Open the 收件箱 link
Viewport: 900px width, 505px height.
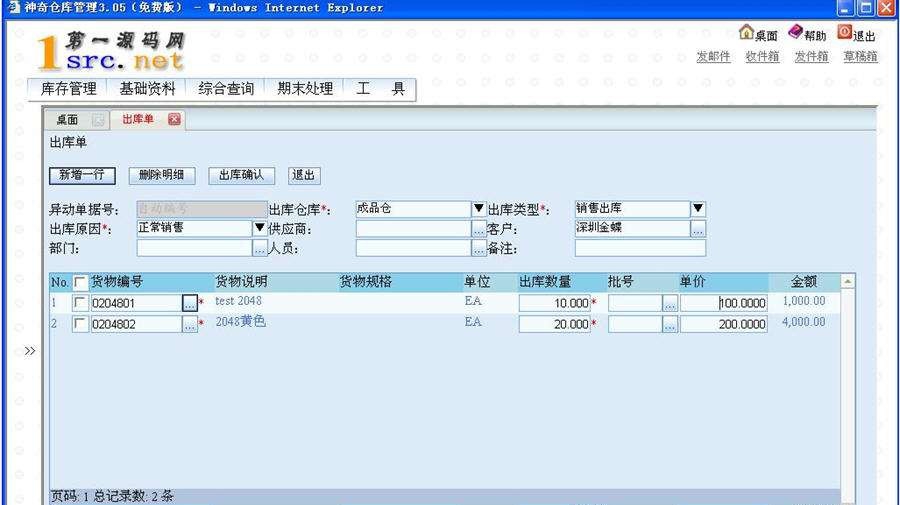coord(762,56)
